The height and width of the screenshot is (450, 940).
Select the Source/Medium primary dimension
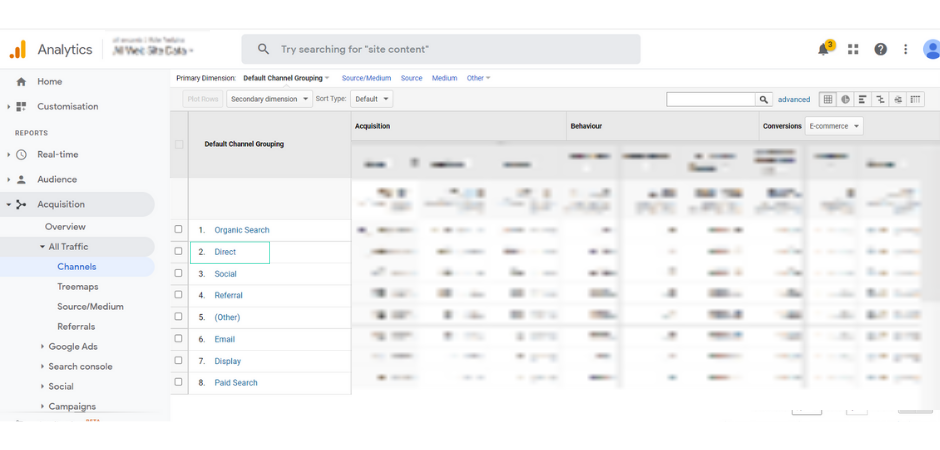(x=366, y=78)
